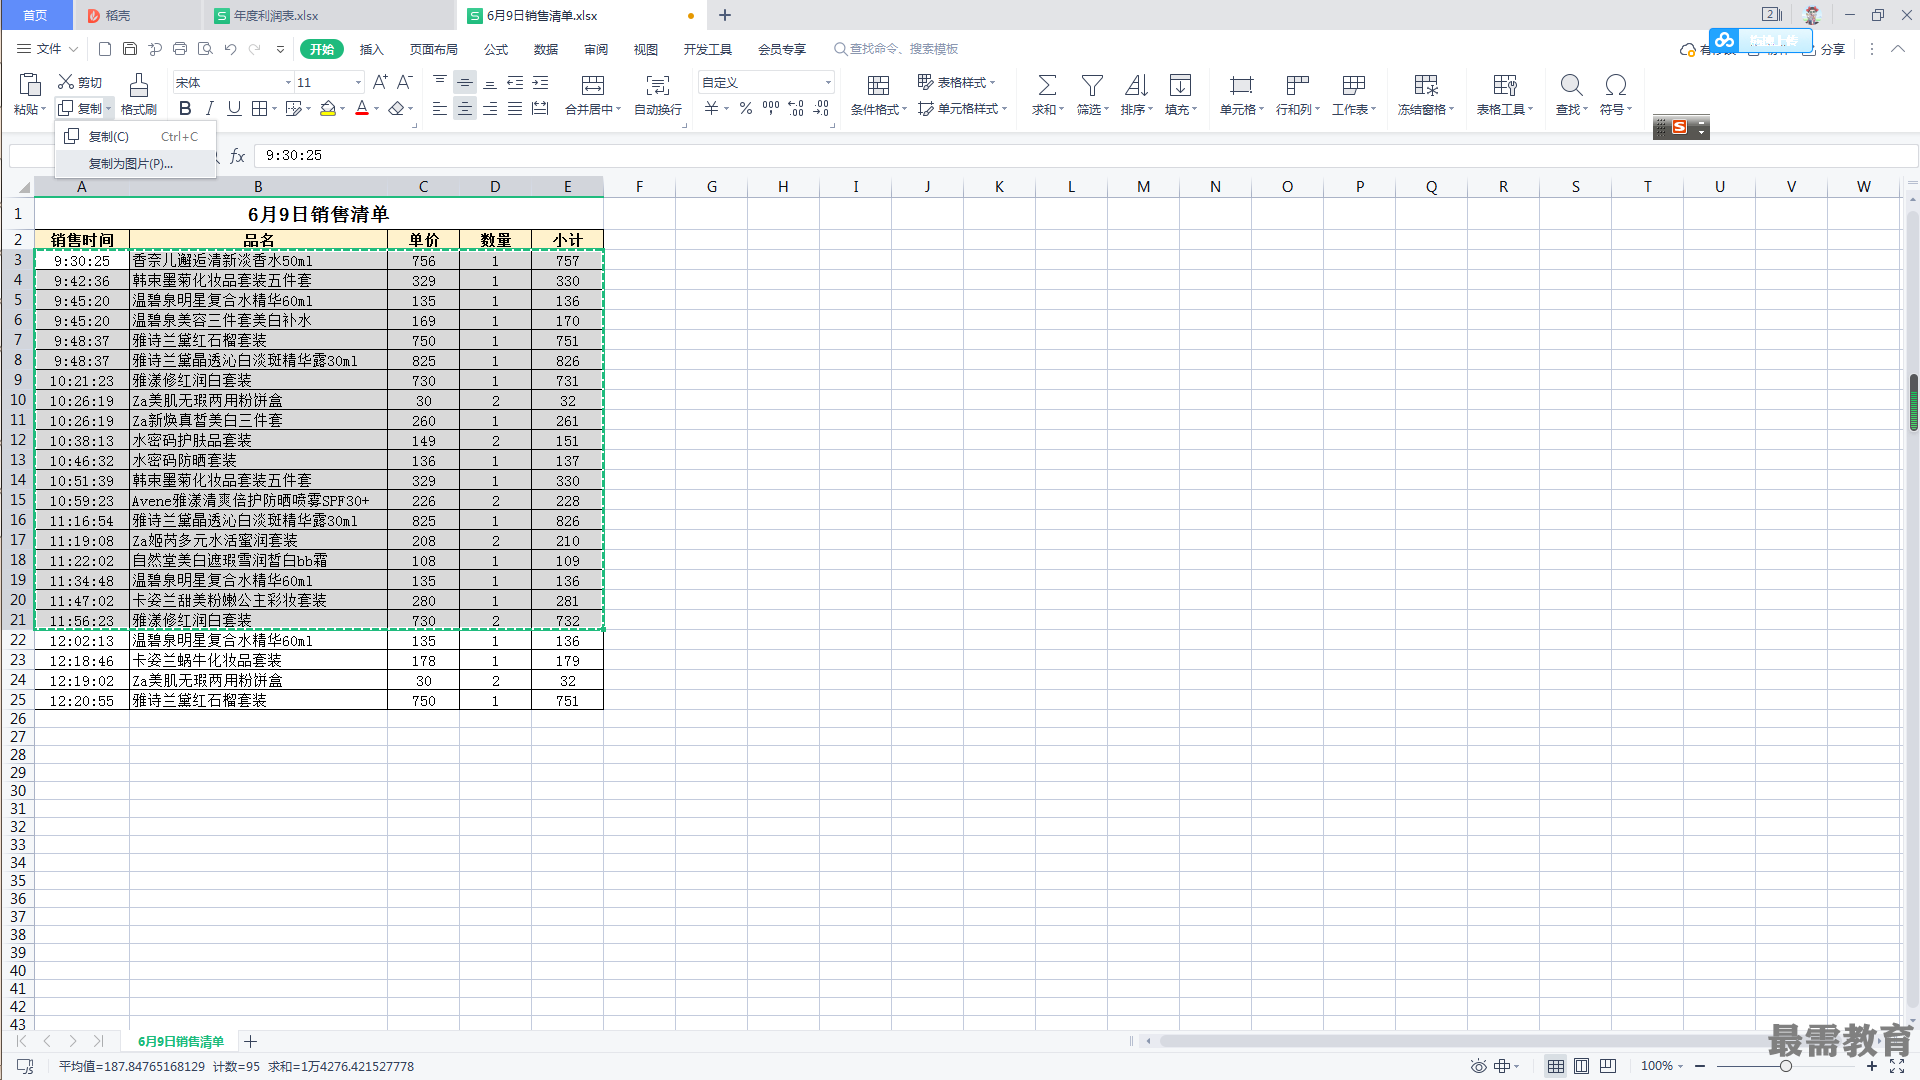Toggle the right horizontal align button

490,108
